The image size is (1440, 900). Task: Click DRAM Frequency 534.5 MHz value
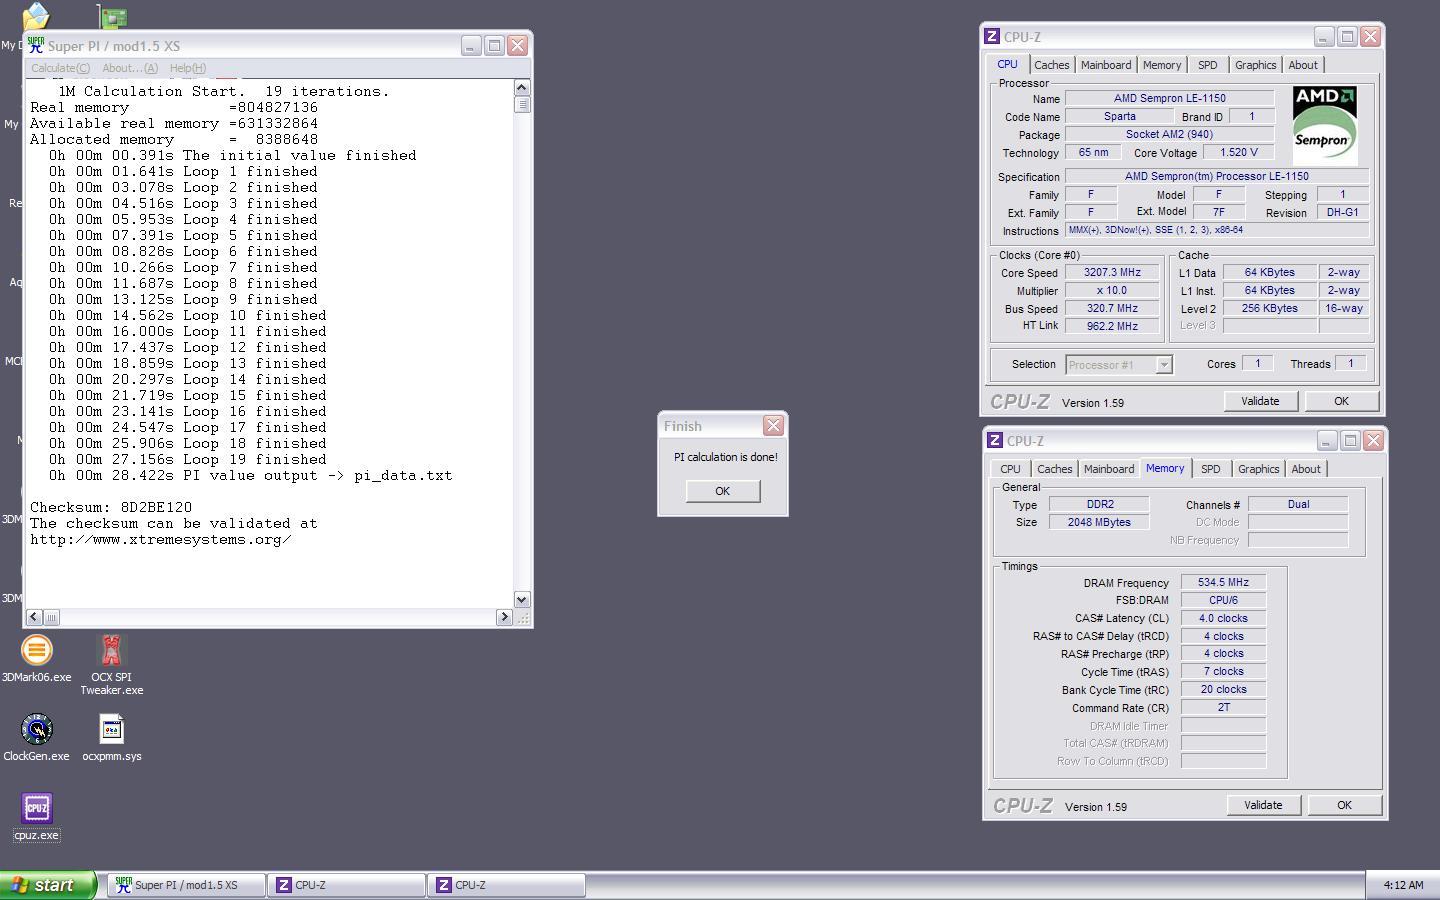point(1223,583)
